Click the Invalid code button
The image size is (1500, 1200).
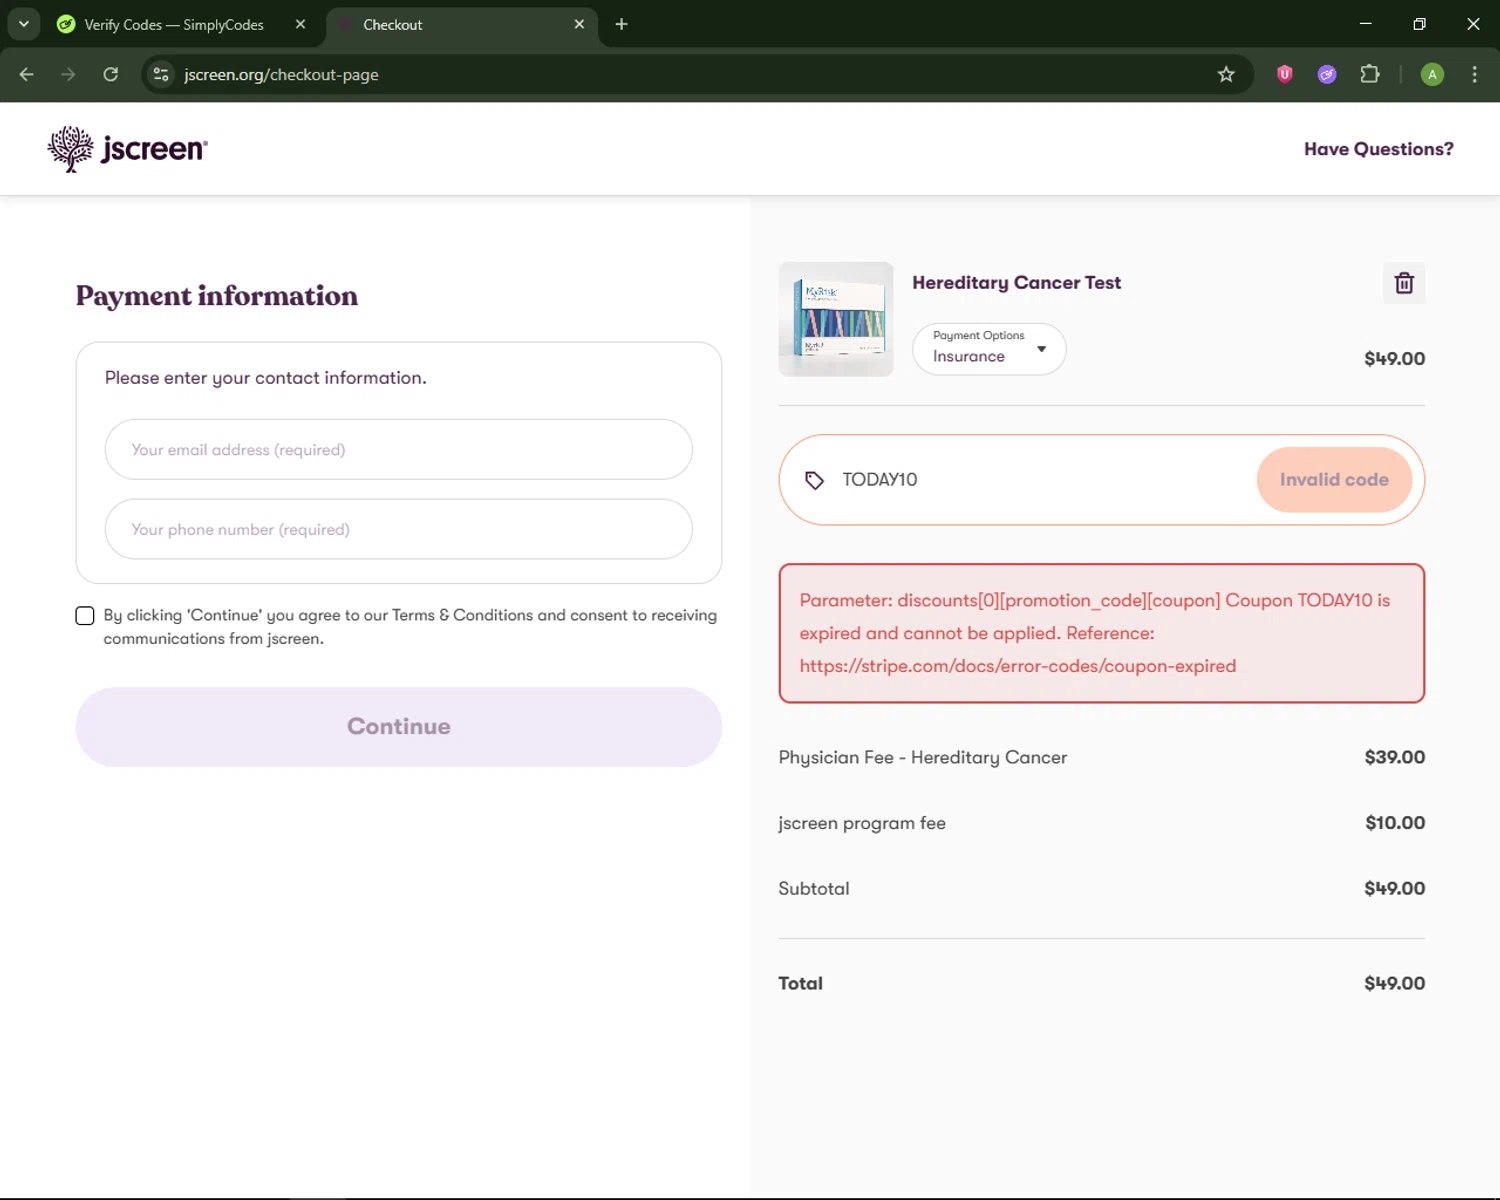[1334, 480]
